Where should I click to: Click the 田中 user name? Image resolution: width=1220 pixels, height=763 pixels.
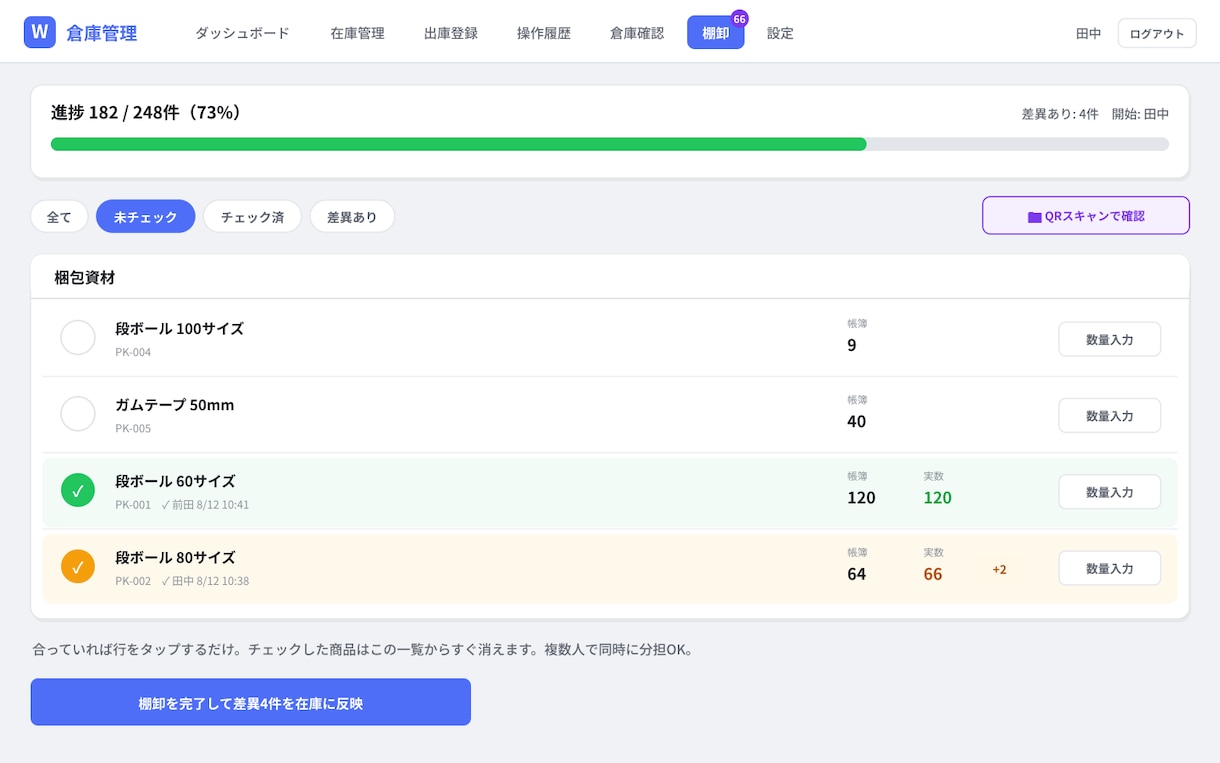[1088, 33]
